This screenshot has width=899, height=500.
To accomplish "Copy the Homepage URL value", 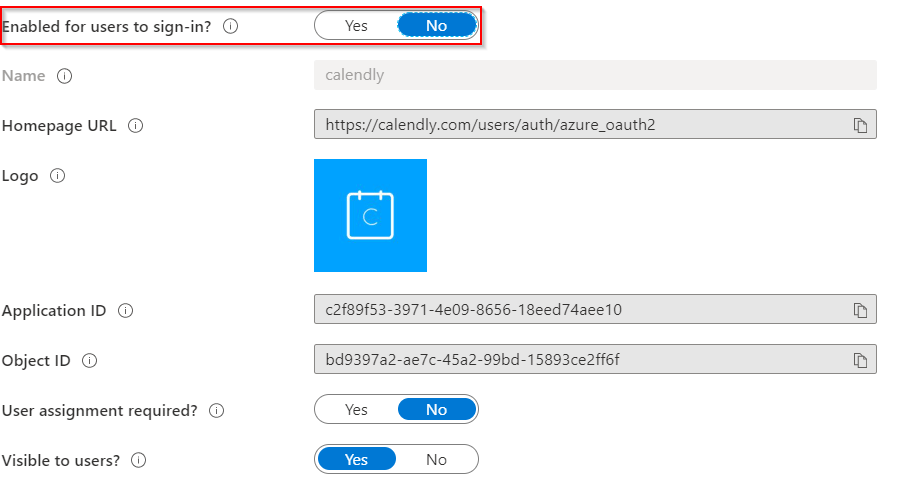I will (x=859, y=125).
